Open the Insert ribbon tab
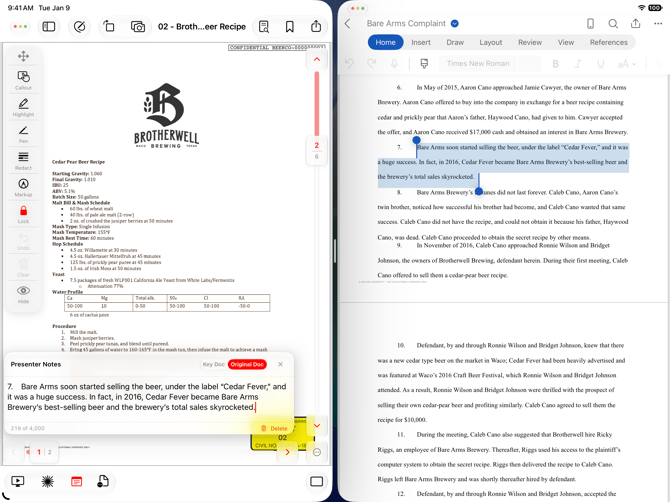The width and height of the screenshot is (670, 502). [421, 42]
